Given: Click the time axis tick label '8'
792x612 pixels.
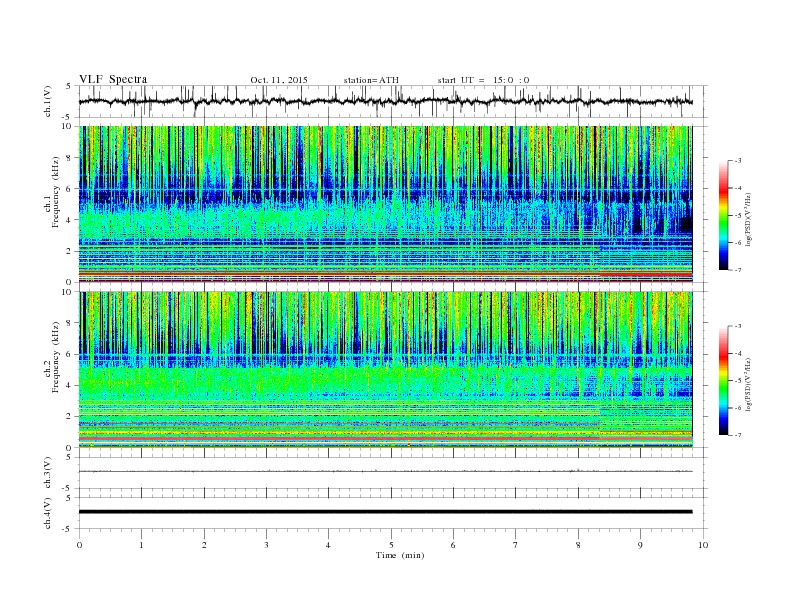Looking at the screenshot, I should (x=578, y=545).
